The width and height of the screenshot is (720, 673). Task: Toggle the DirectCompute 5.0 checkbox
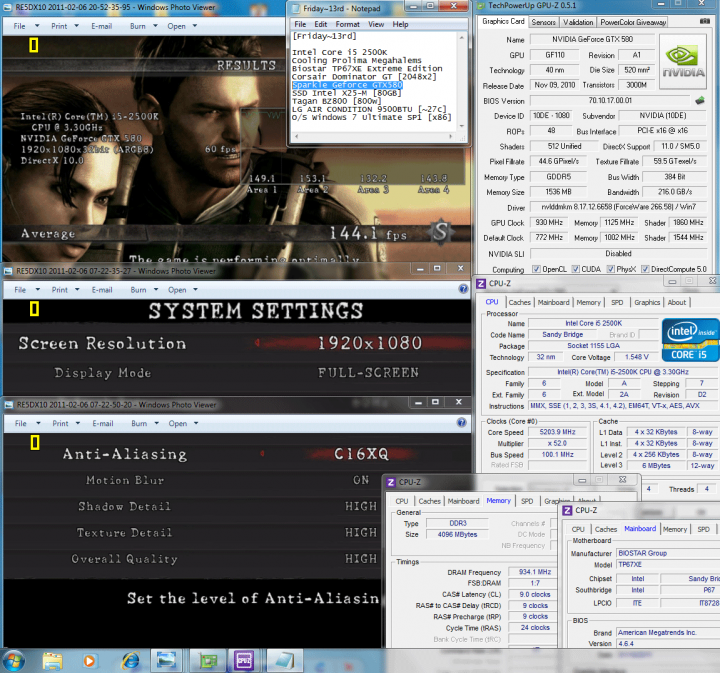click(645, 269)
